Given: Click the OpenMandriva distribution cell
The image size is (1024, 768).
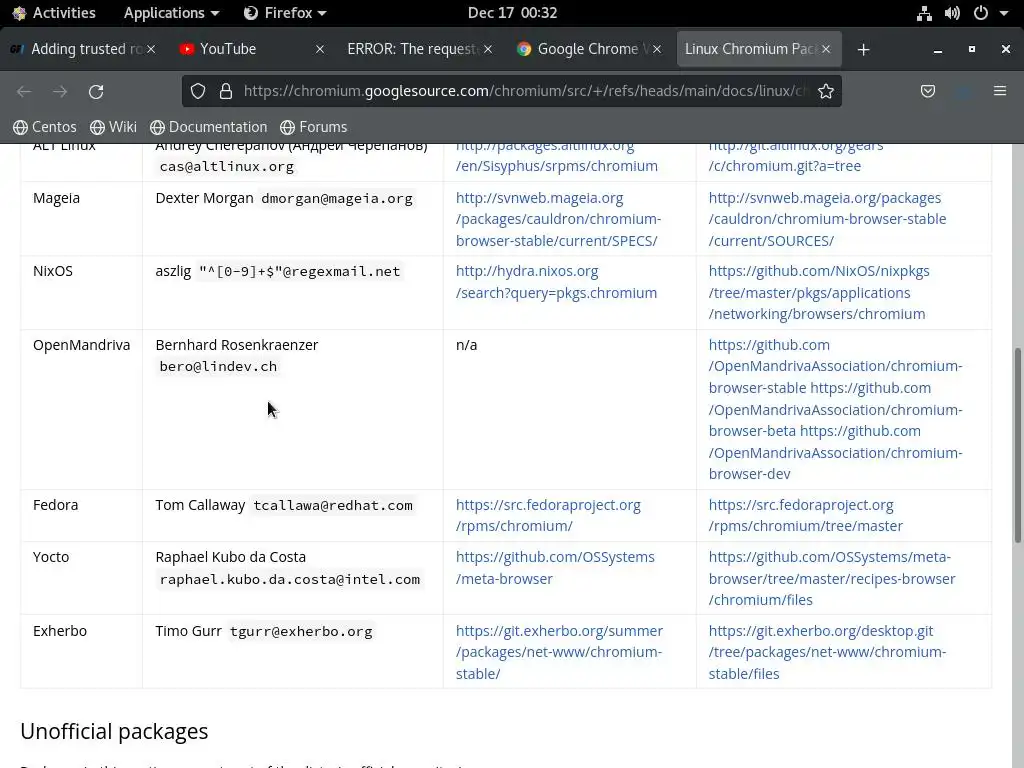Looking at the screenshot, I should 82,409.
